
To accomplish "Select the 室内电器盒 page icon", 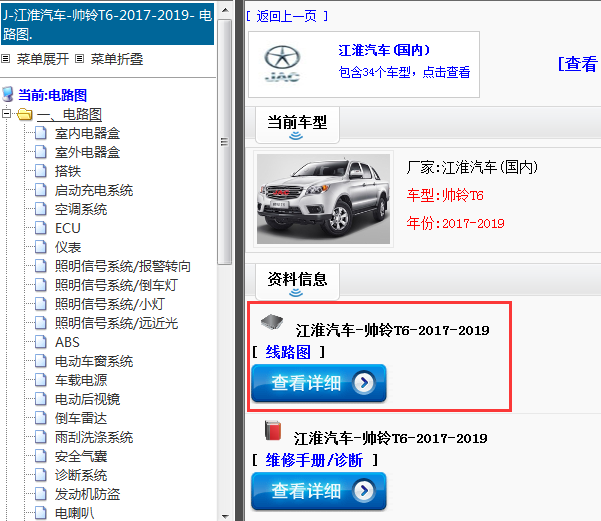I will (x=41, y=133).
